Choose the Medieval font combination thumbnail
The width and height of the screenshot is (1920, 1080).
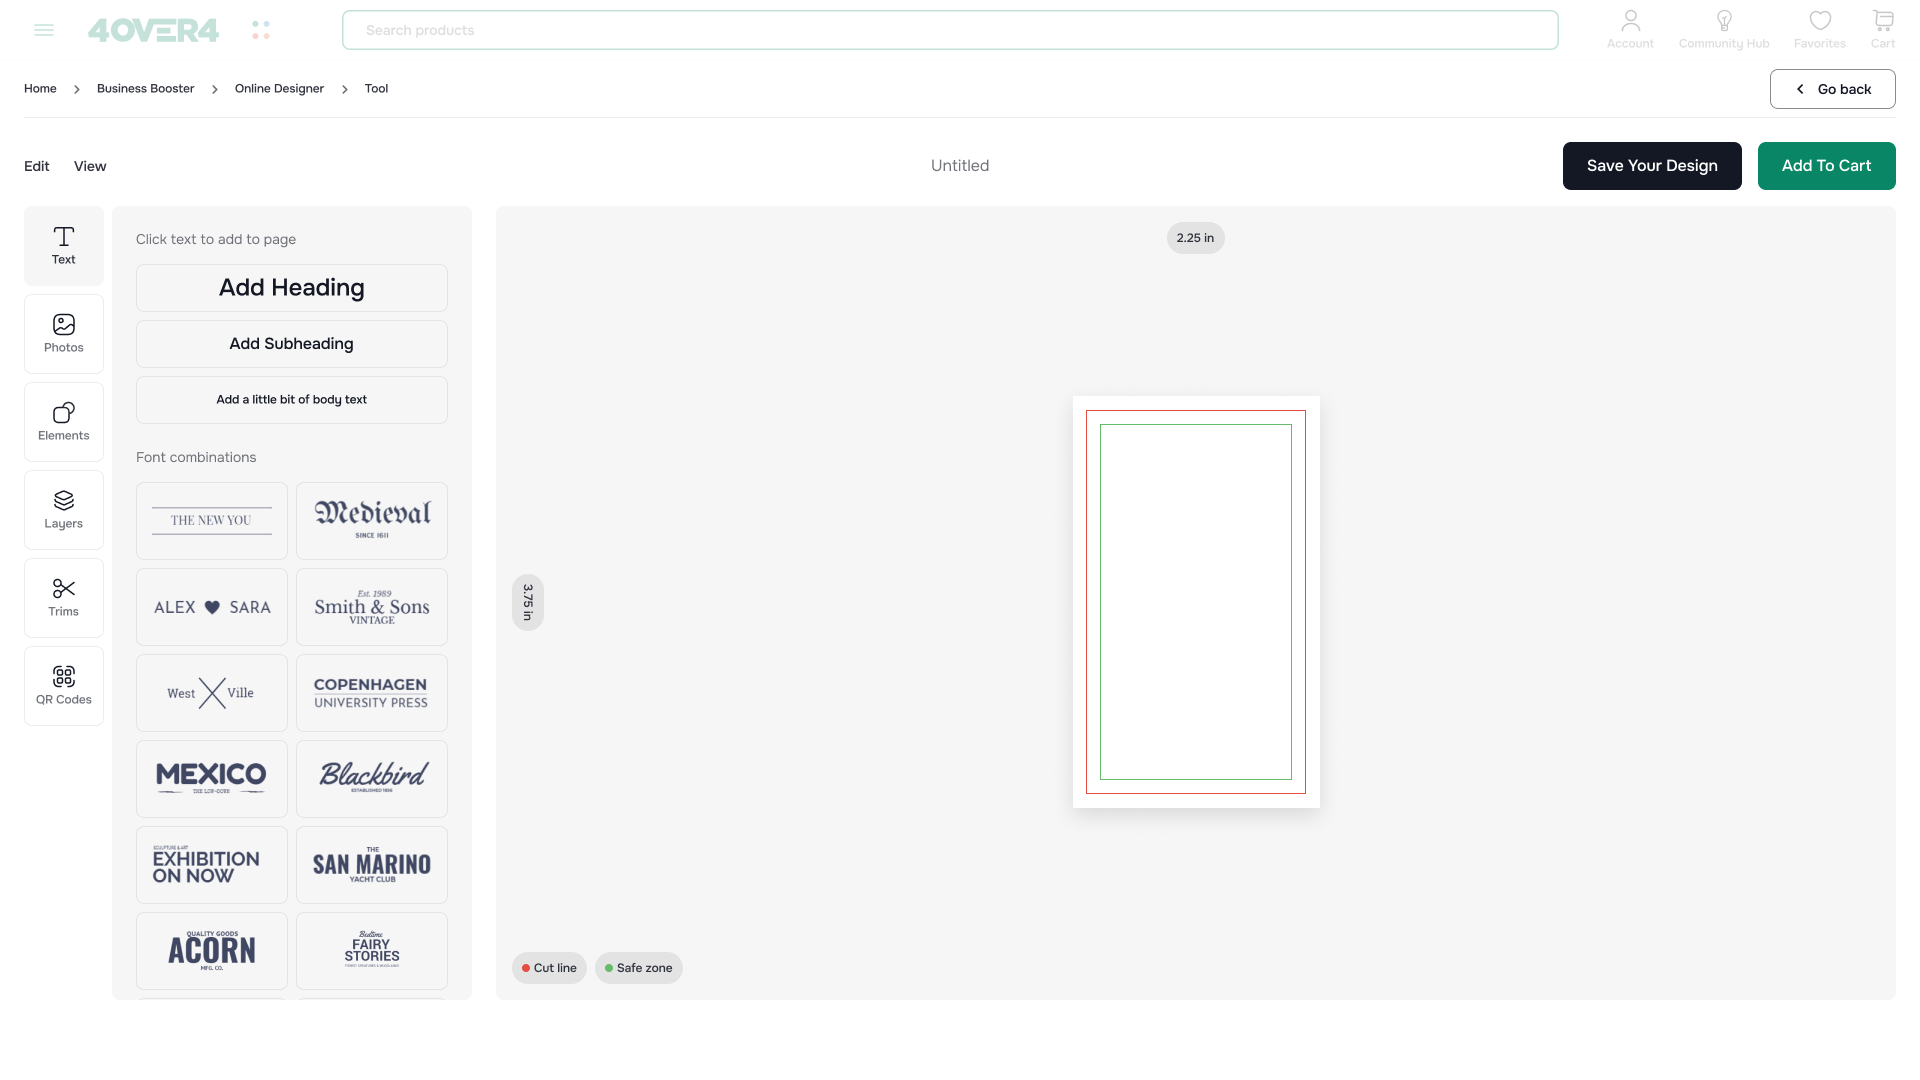371,521
